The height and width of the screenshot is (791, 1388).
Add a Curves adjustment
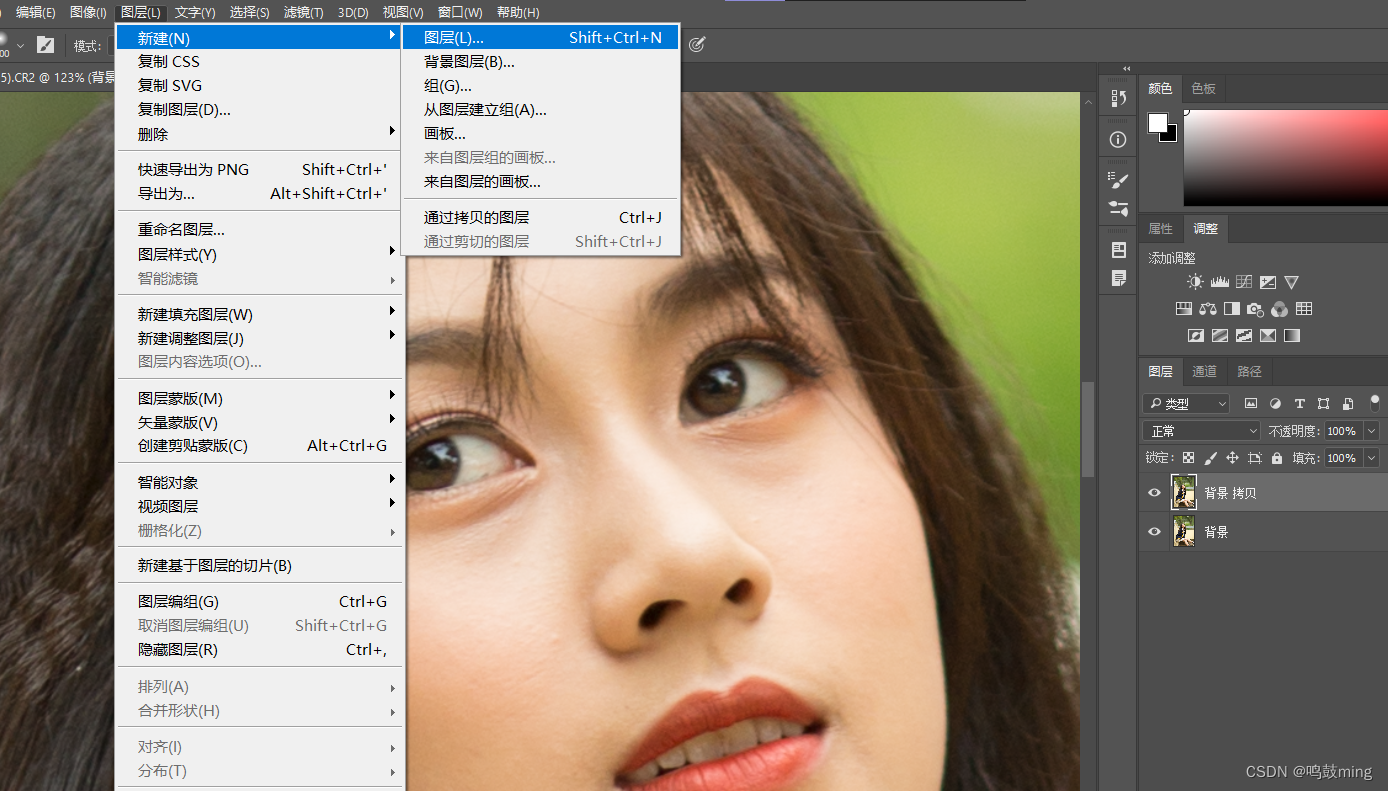[x=1244, y=282]
